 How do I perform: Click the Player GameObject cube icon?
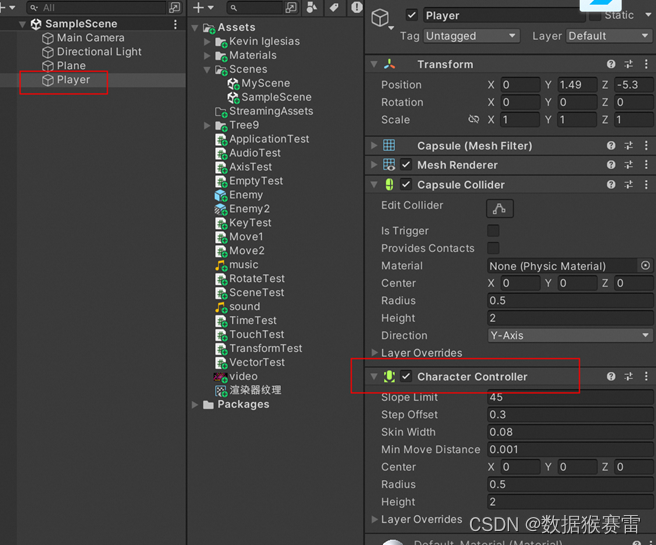pyautogui.click(x=380, y=18)
